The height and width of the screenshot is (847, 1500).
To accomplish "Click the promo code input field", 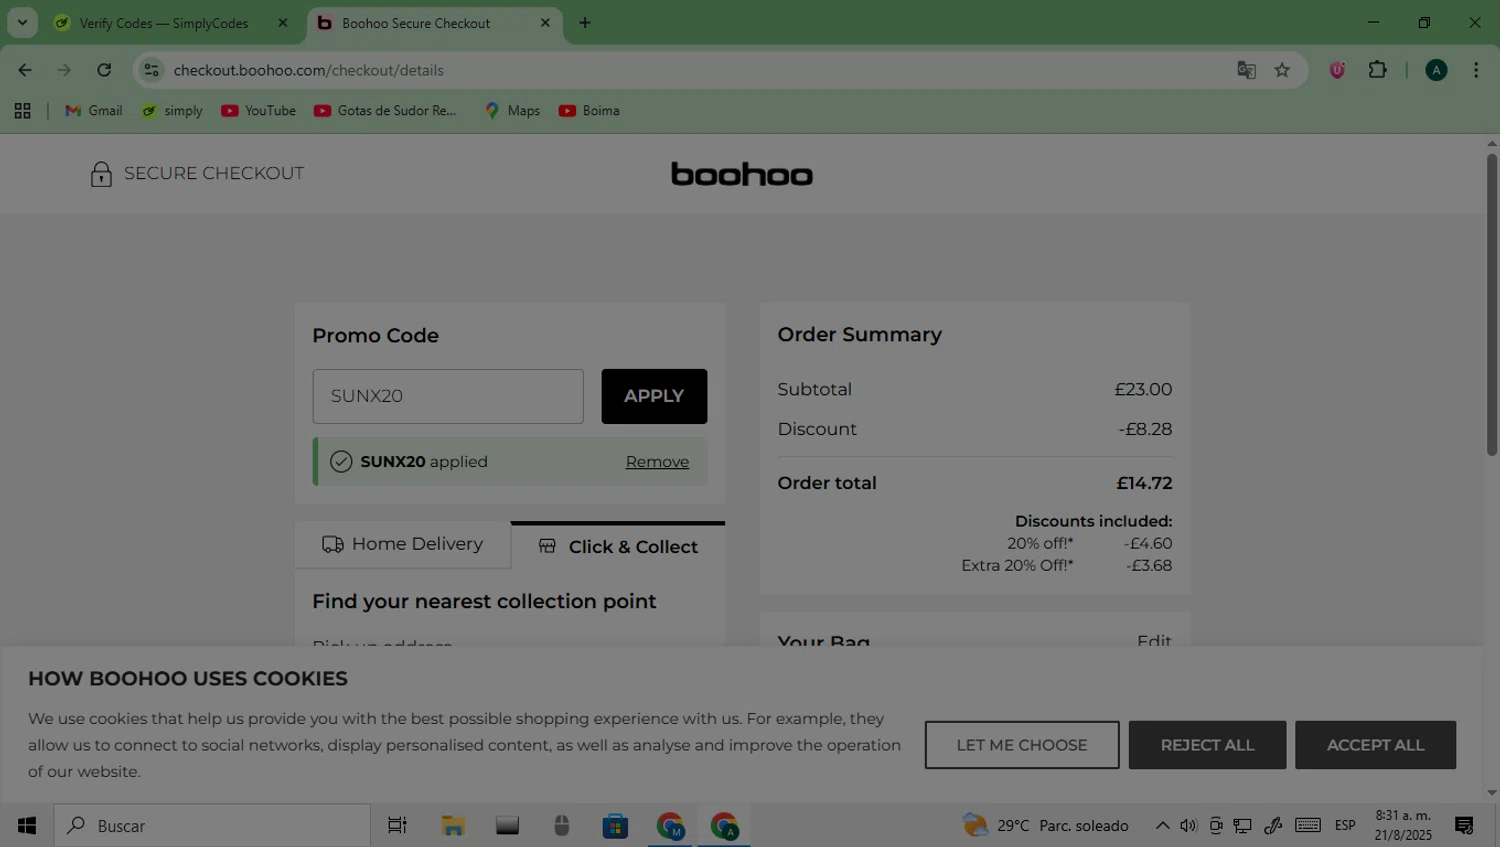I will 448,396.
